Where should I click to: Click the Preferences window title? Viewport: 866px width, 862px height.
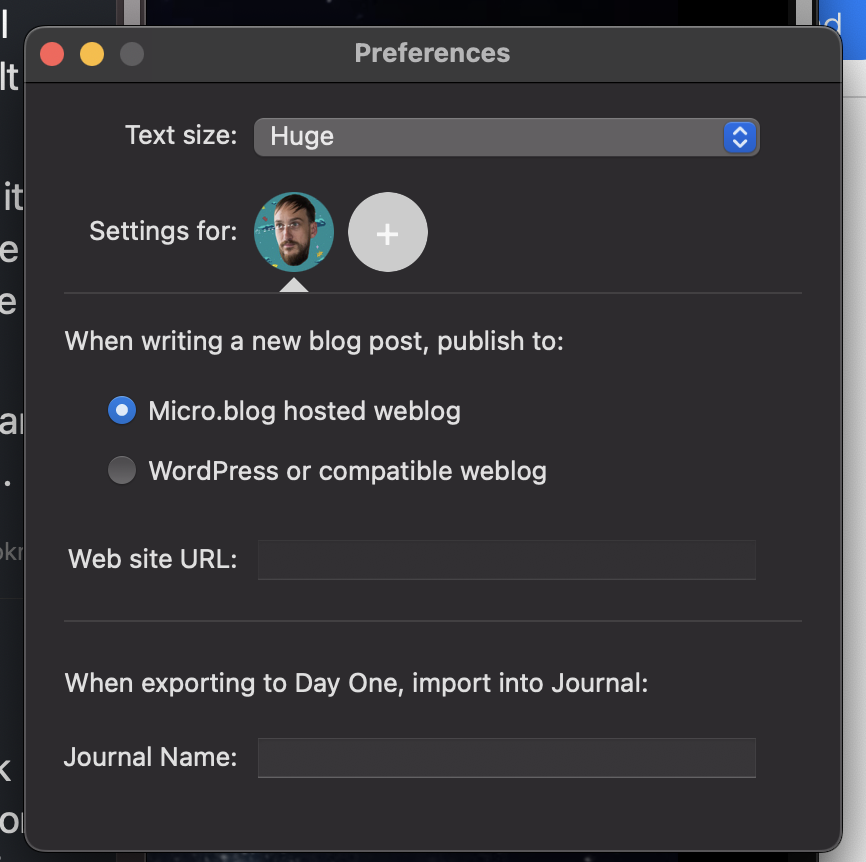pos(432,53)
